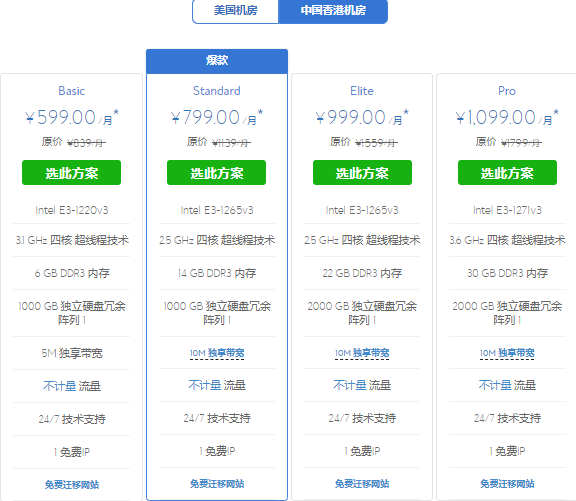Open Elite plan 10M 独享带宽 link
Screen dimensions: 576x501
(x=362, y=353)
